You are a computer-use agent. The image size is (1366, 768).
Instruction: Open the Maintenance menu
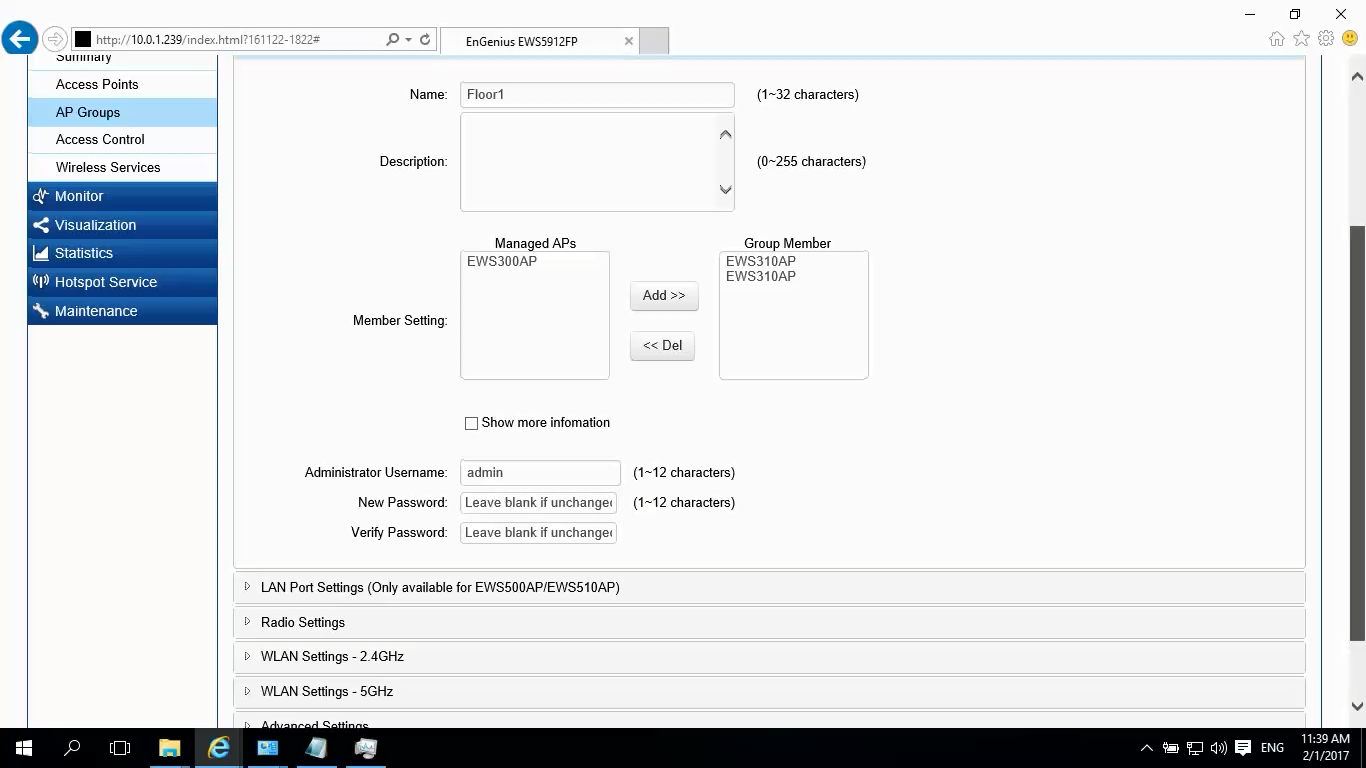[123, 311]
